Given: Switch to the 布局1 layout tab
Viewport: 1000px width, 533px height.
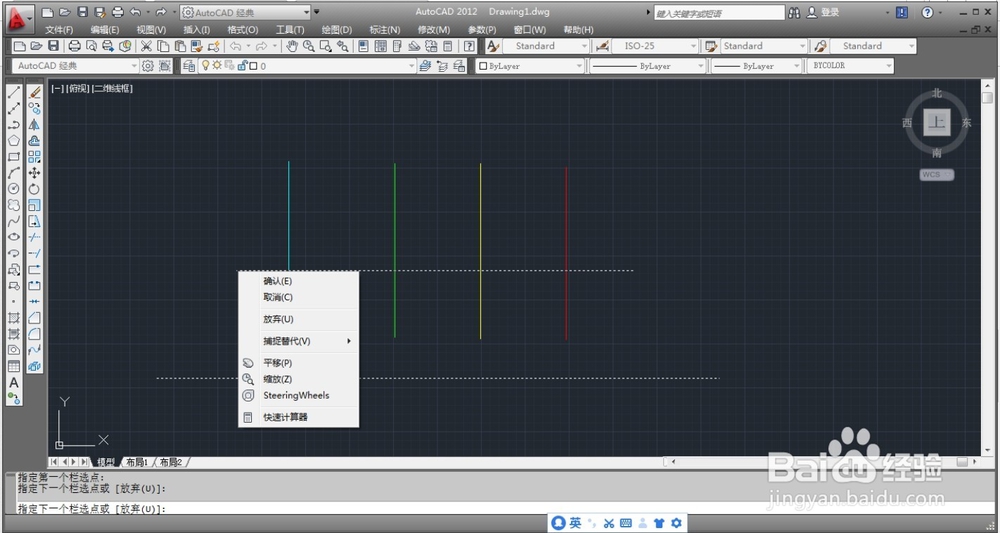Looking at the screenshot, I should pos(137,462).
